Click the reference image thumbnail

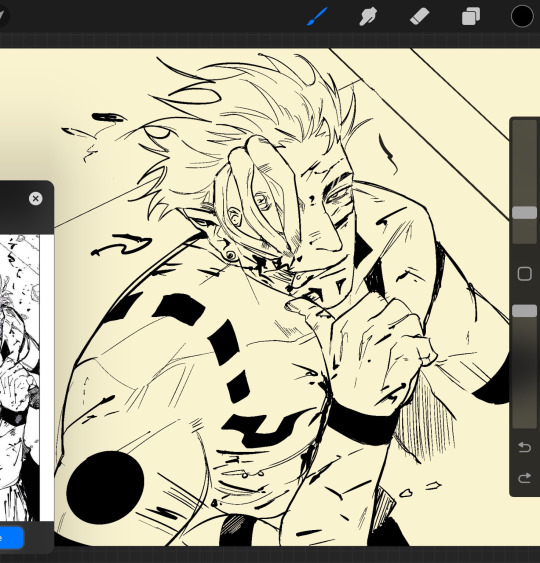point(20,378)
